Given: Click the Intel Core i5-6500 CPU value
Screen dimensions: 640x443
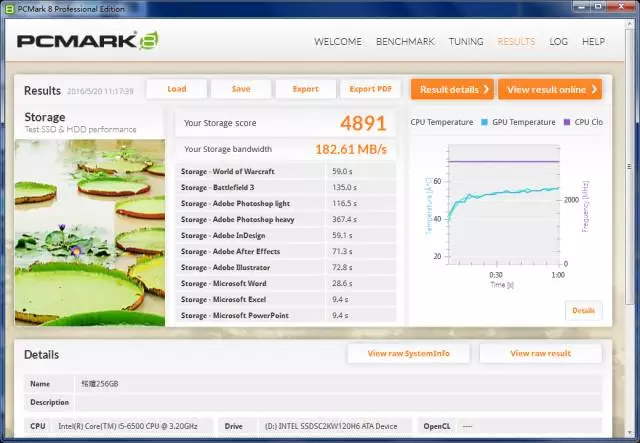Looking at the screenshot, I should tap(128, 426).
